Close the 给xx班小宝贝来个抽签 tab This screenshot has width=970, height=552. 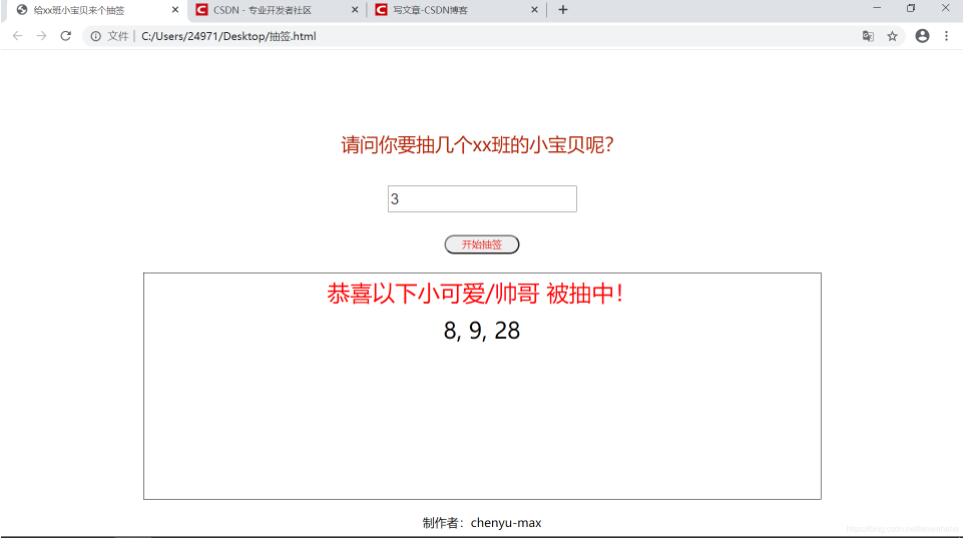175,10
